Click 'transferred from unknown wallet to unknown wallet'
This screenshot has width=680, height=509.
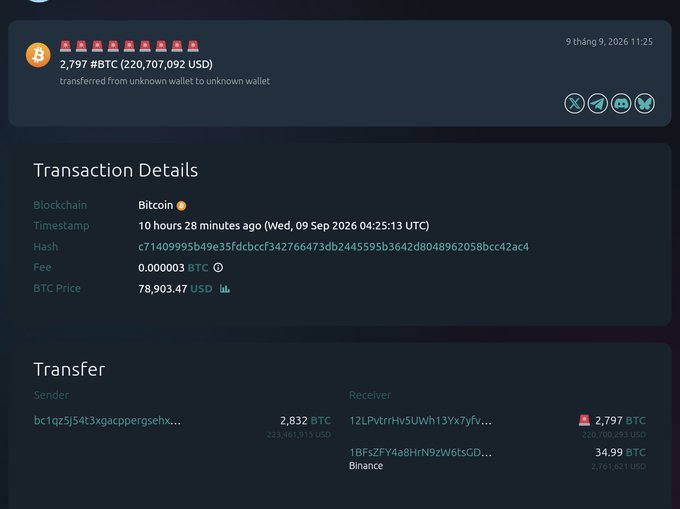click(x=165, y=81)
